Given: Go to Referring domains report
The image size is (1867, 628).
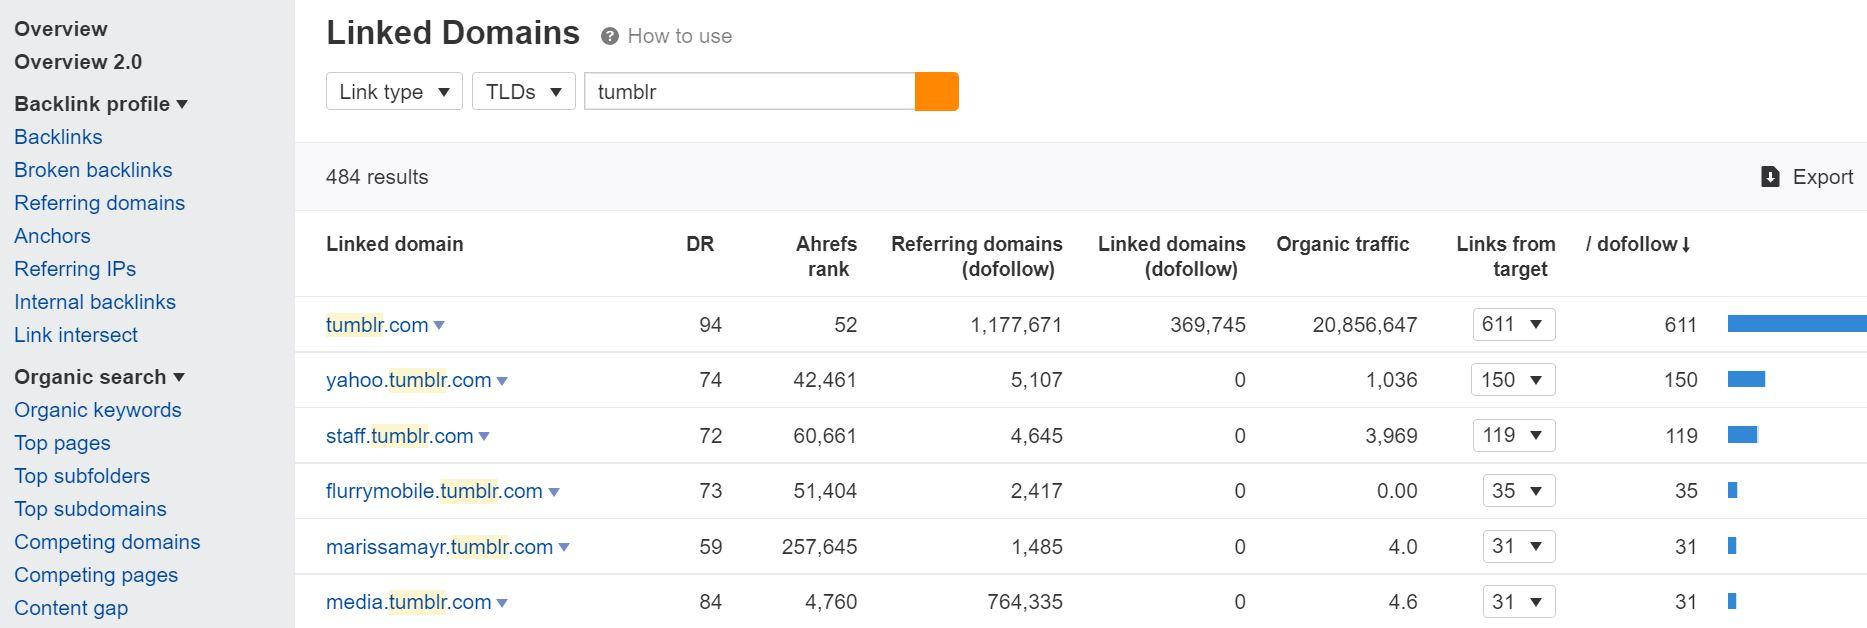Looking at the screenshot, I should coord(99,203).
